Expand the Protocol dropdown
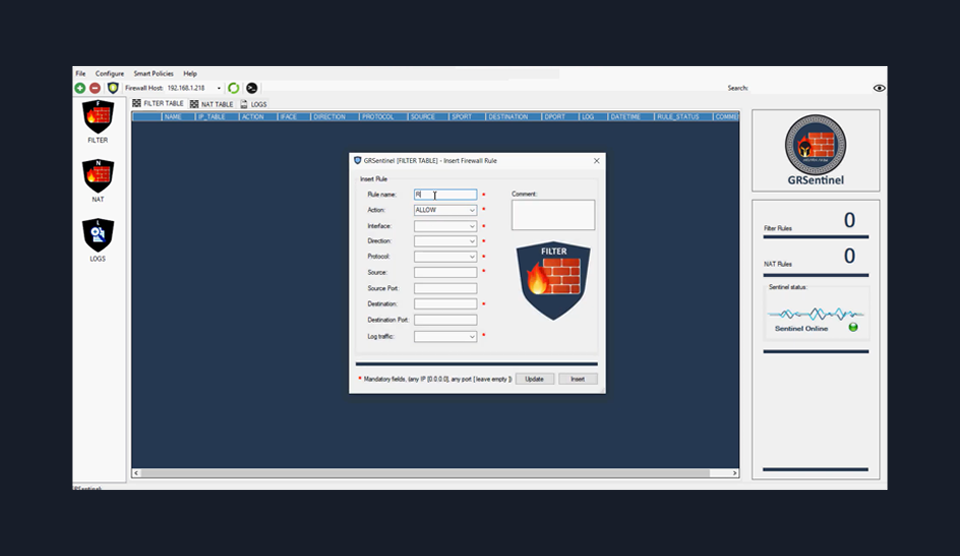The width and height of the screenshot is (960, 556). click(445, 257)
